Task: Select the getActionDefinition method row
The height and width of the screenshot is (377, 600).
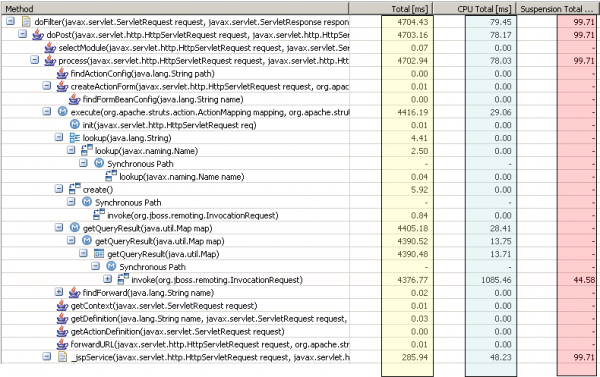Action: (178, 331)
